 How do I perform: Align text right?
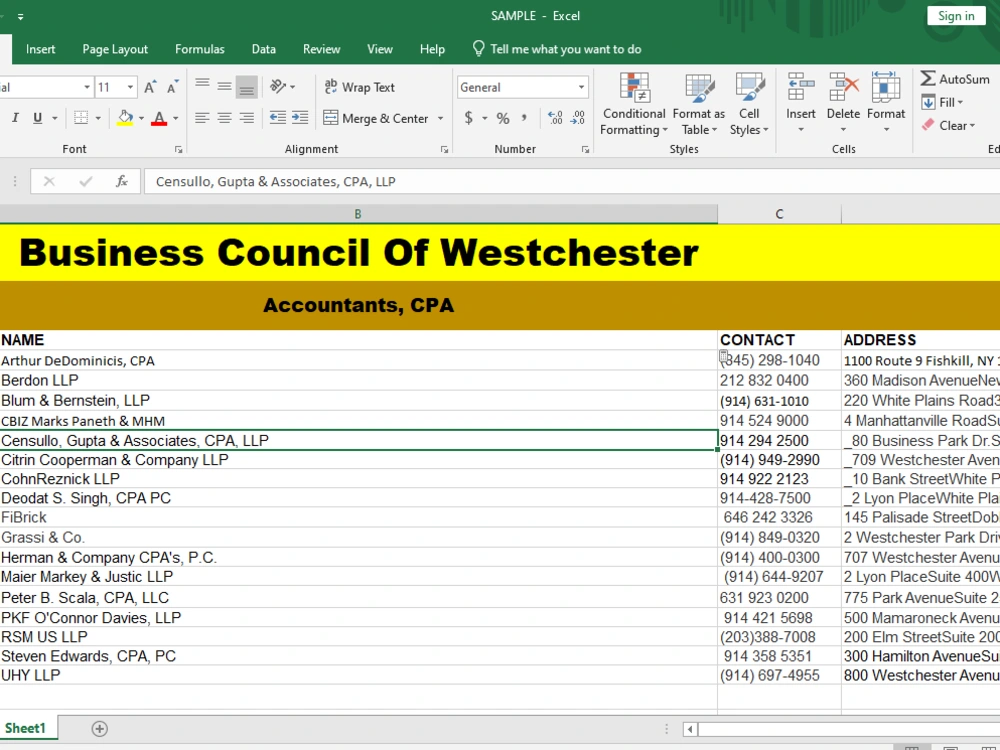246,118
